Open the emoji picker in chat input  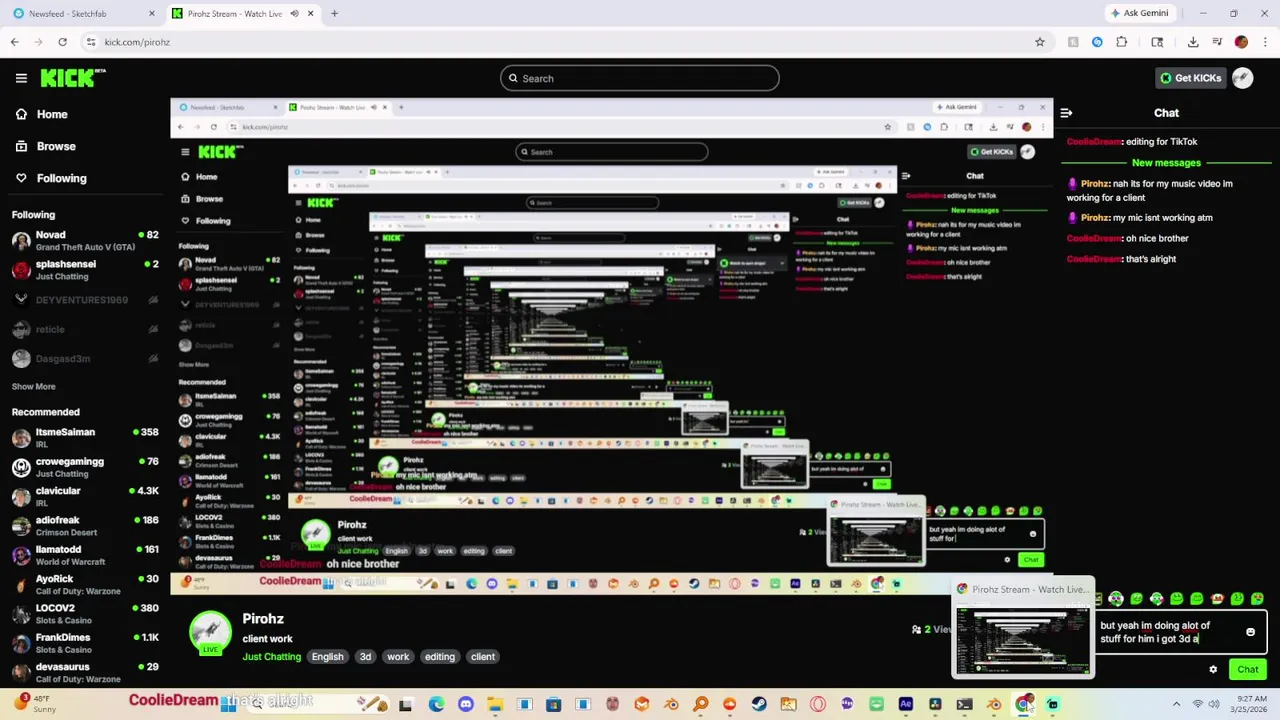[x=1250, y=632]
